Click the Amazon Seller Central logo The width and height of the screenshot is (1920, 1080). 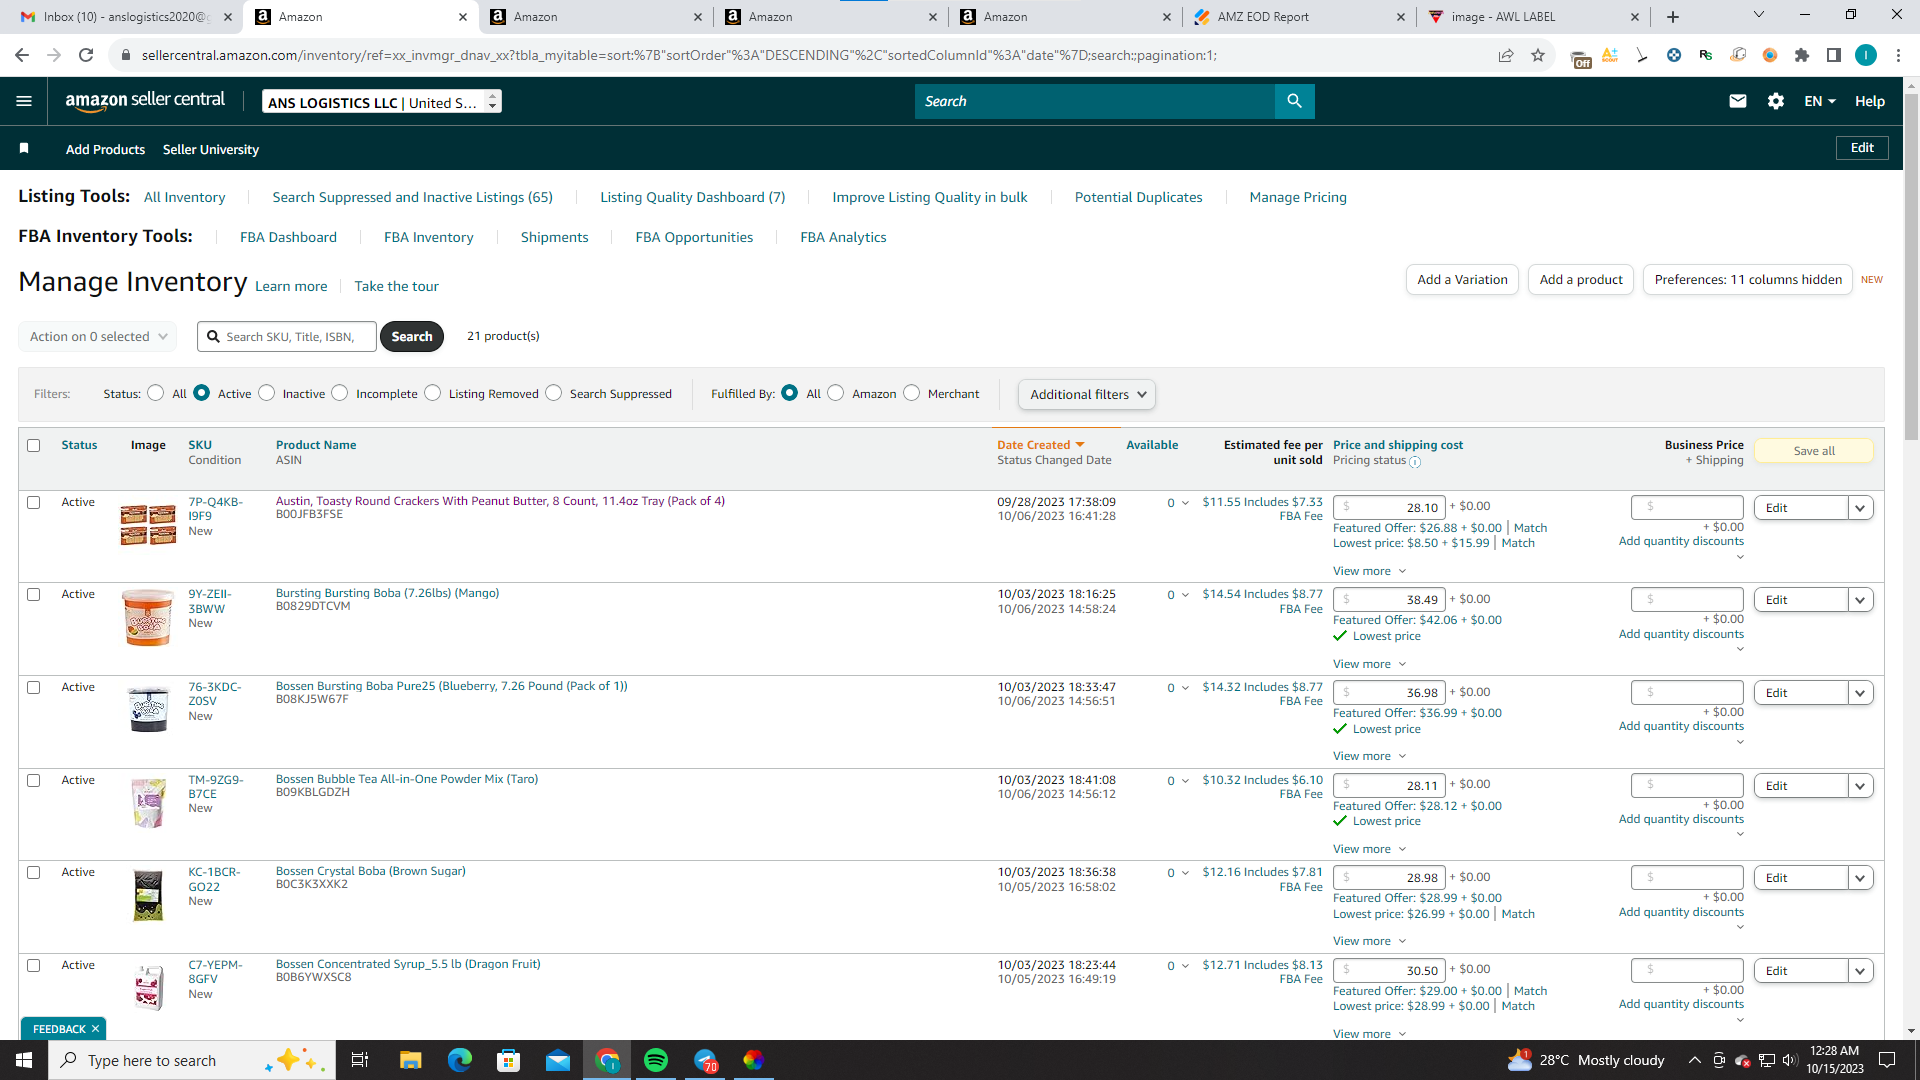tap(145, 101)
